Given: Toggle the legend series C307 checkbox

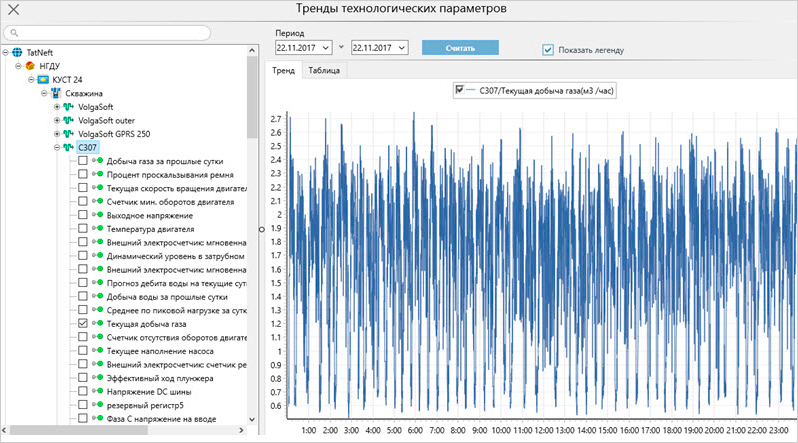Looking at the screenshot, I should 459,91.
